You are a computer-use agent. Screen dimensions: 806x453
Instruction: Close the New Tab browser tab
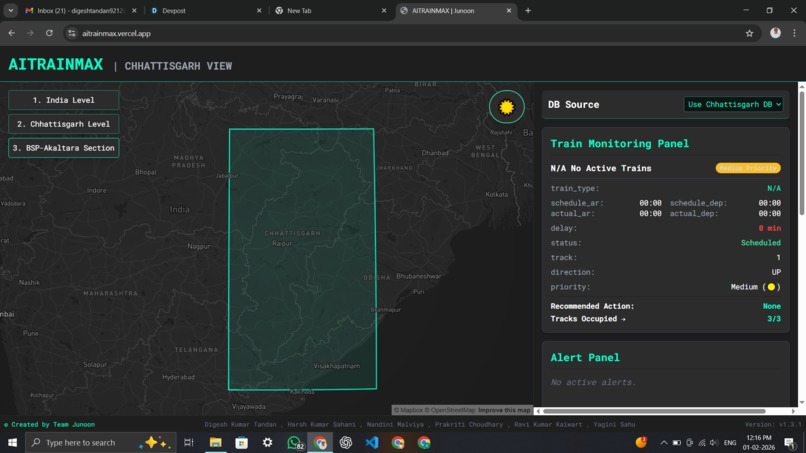[x=384, y=10]
